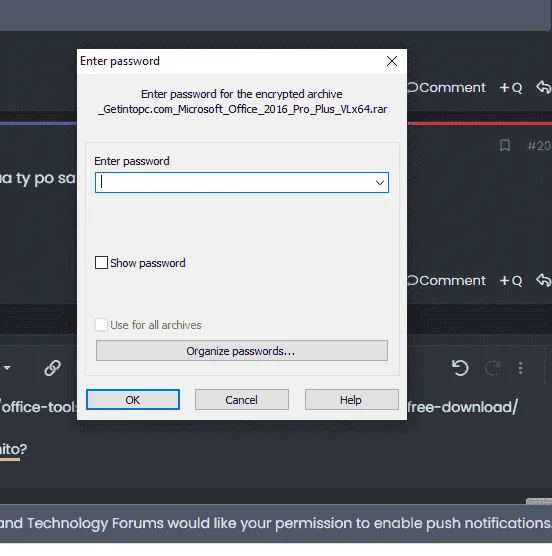
Task: Open Organize passwords settings
Action: click(242, 351)
